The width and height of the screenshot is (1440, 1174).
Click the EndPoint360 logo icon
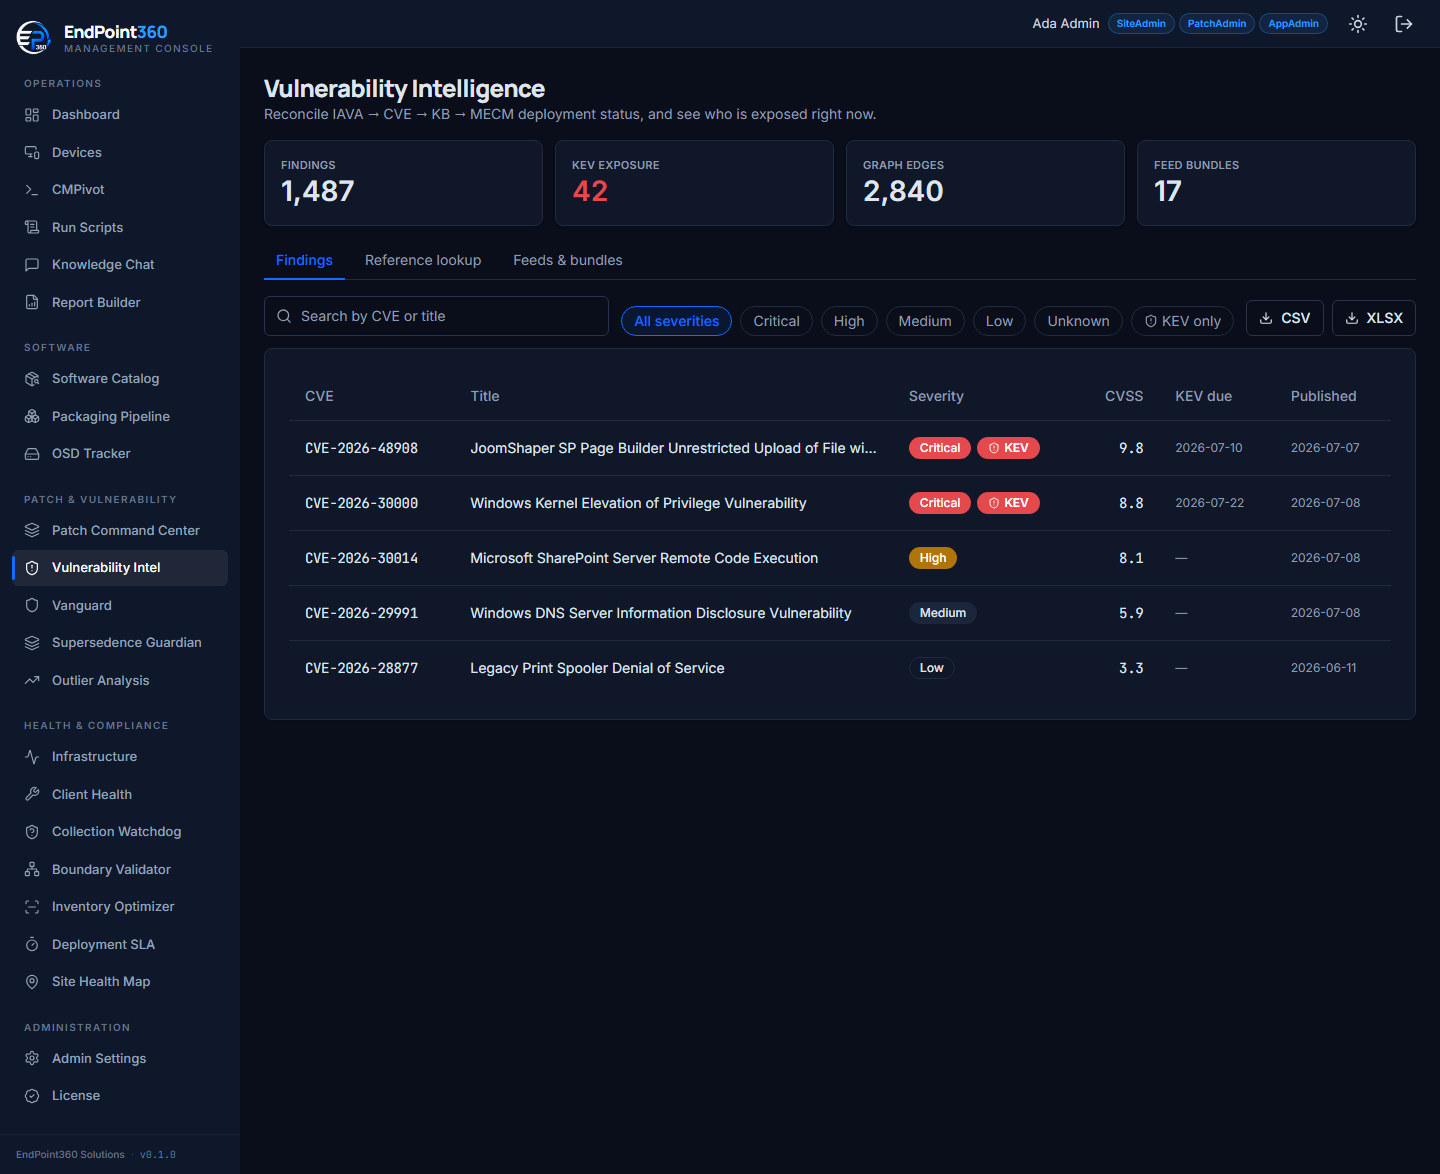click(x=33, y=38)
